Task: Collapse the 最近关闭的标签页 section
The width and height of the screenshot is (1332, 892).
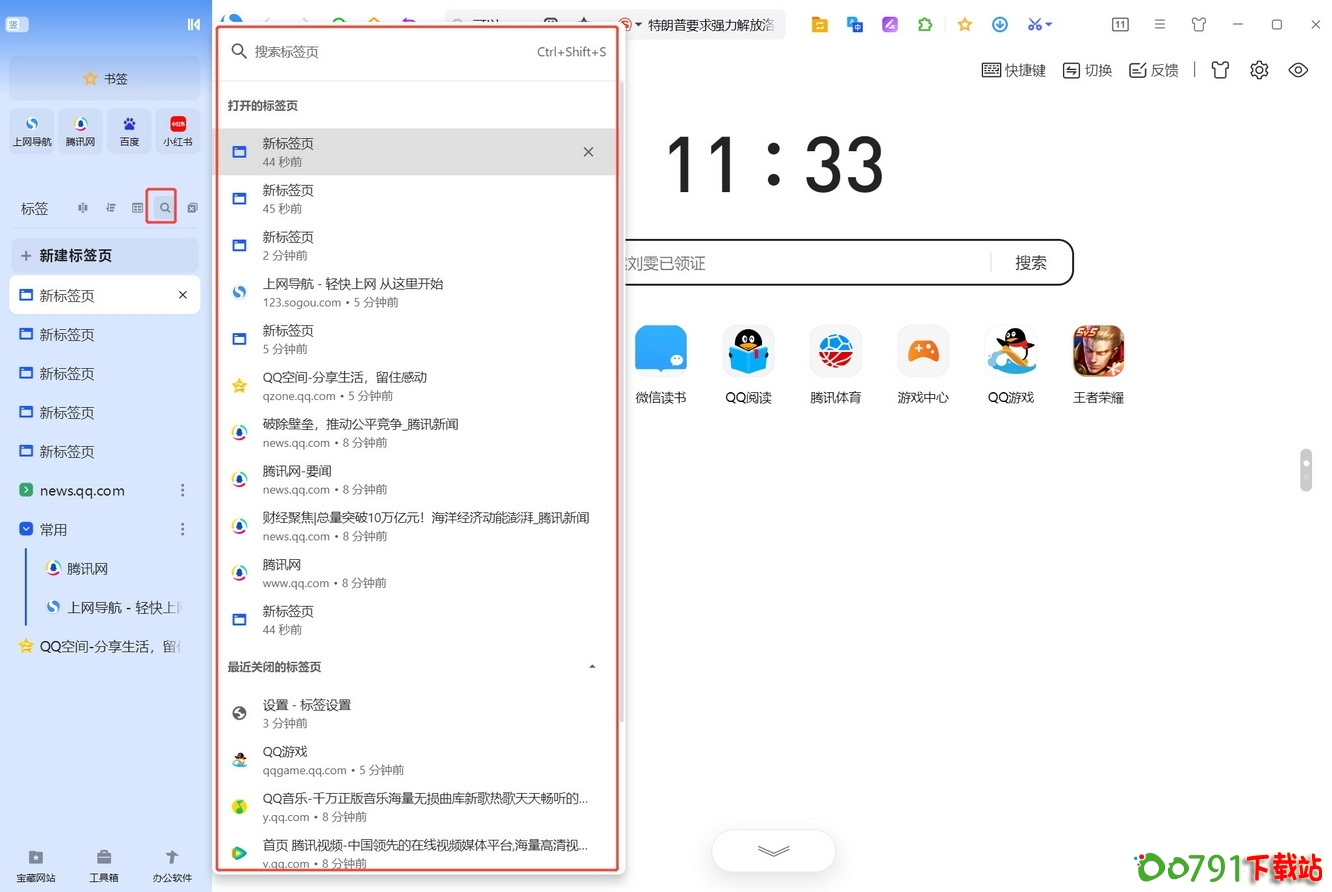Action: tap(592, 666)
